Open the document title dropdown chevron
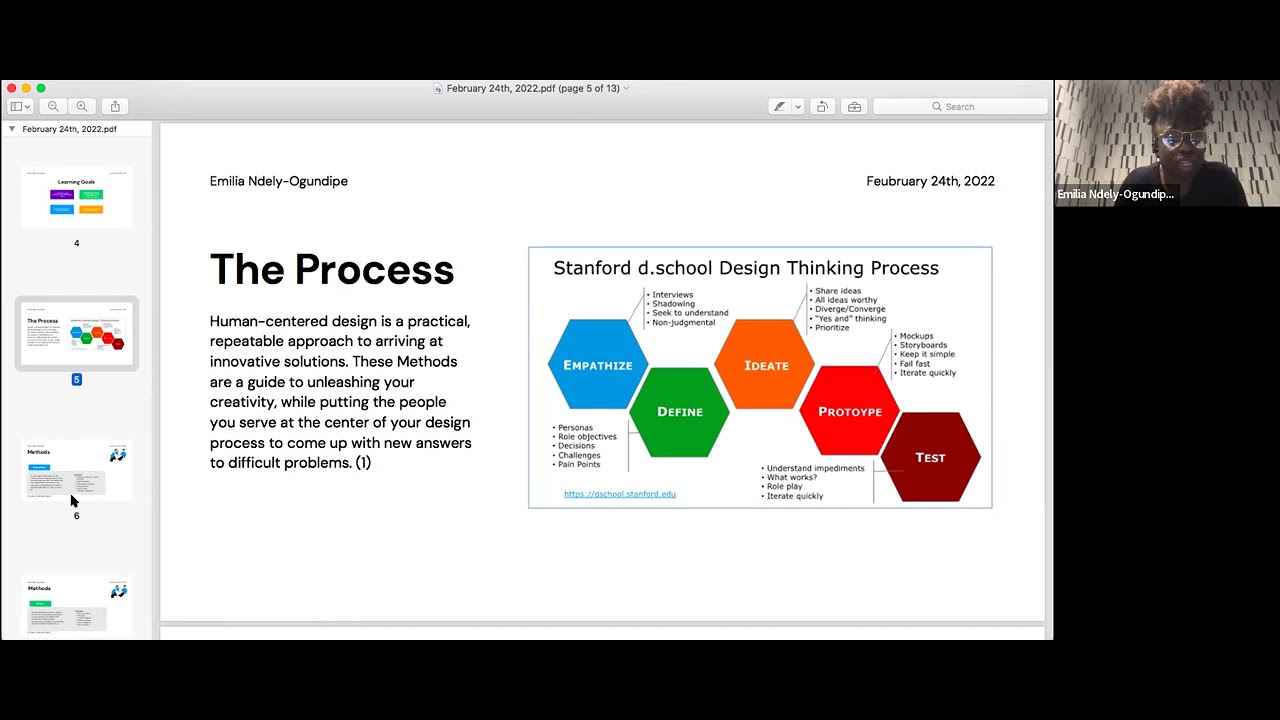 coord(626,88)
